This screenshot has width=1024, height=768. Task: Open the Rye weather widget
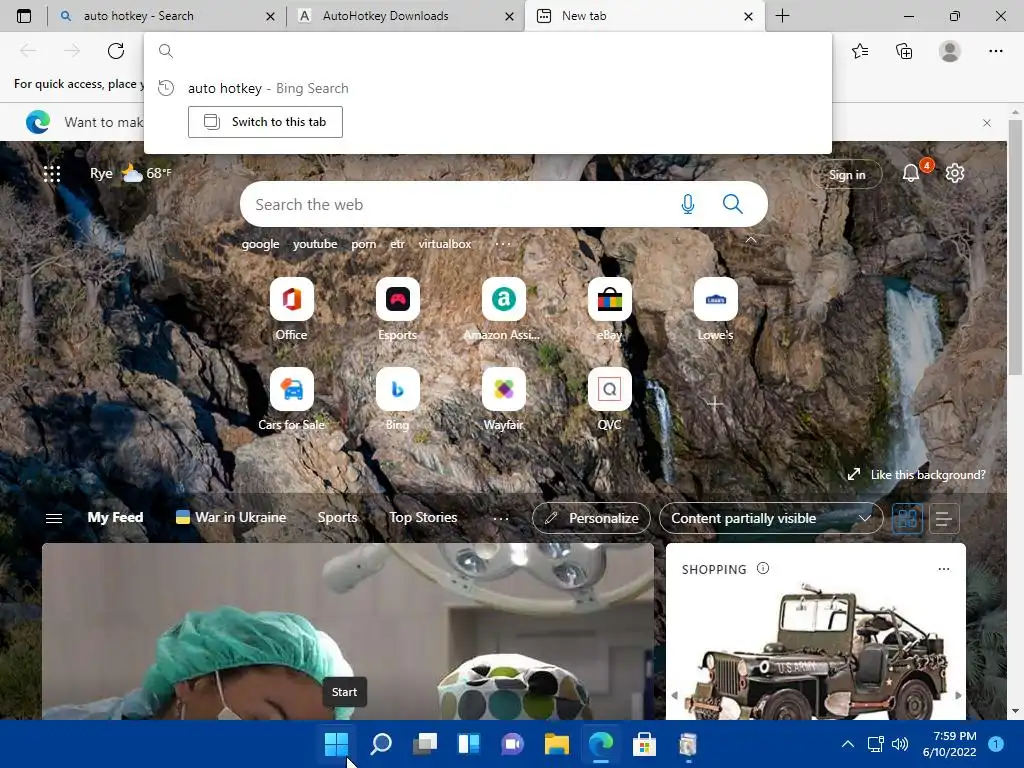point(131,173)
